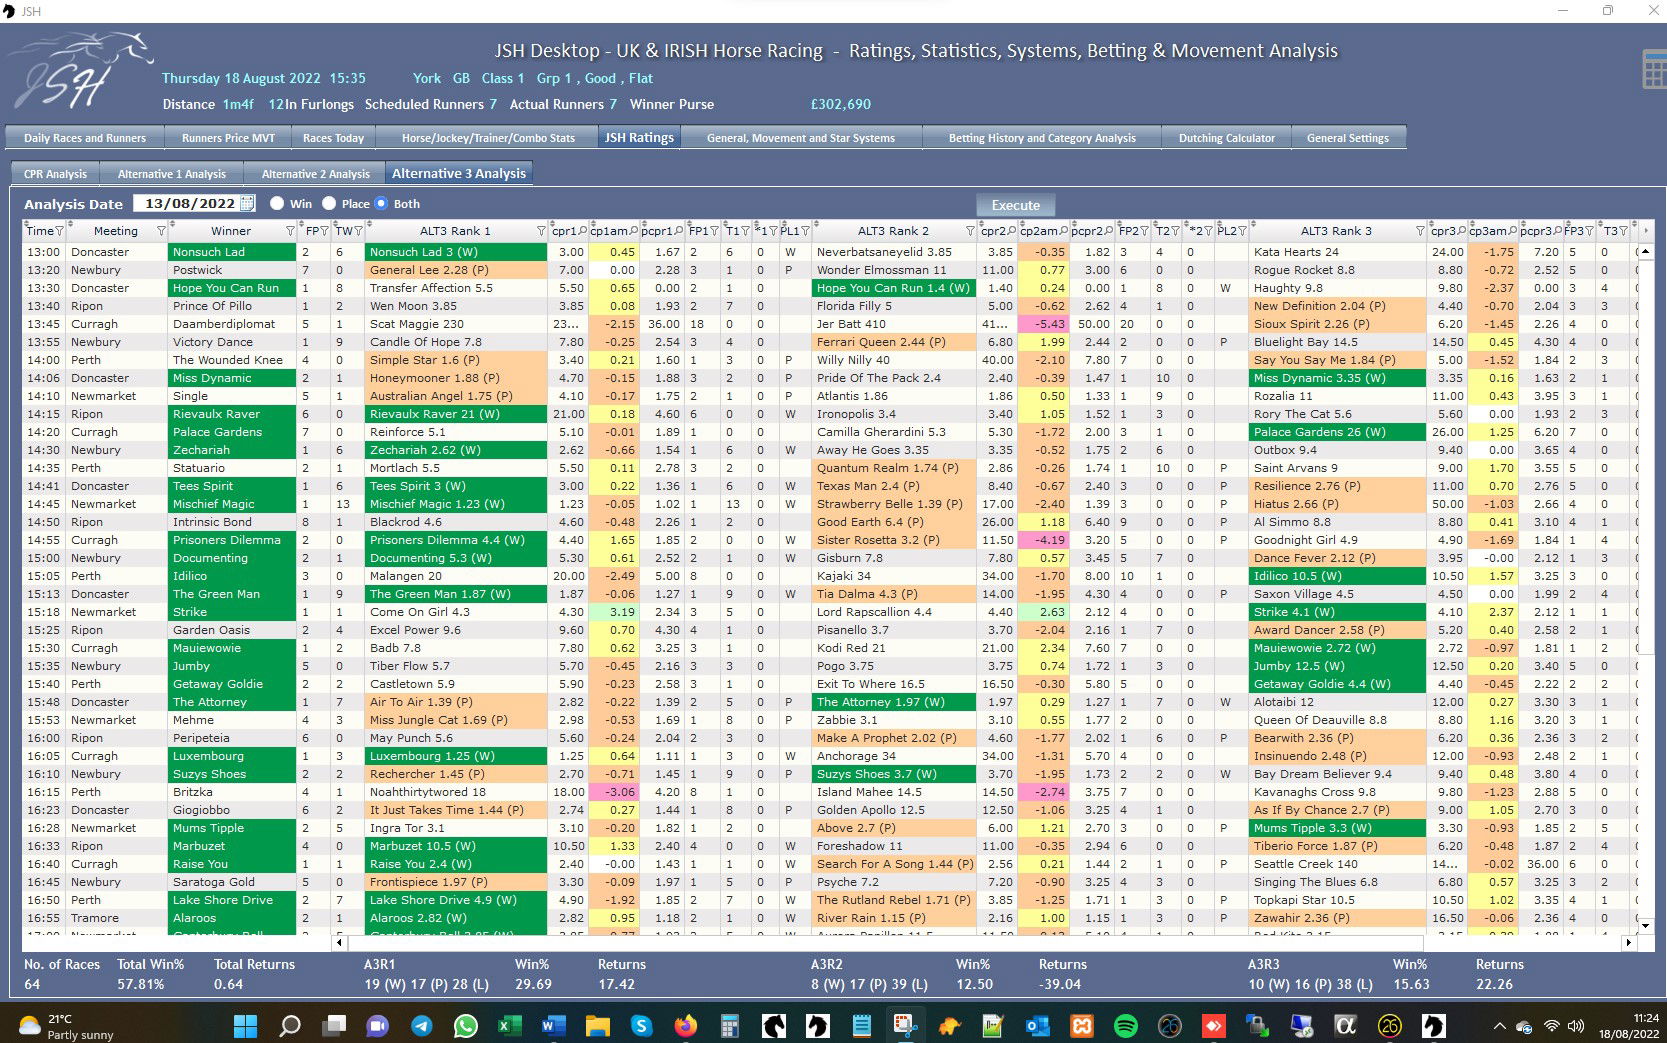
Task: Select the Place radio button
Action: click(x=329, y=203)
